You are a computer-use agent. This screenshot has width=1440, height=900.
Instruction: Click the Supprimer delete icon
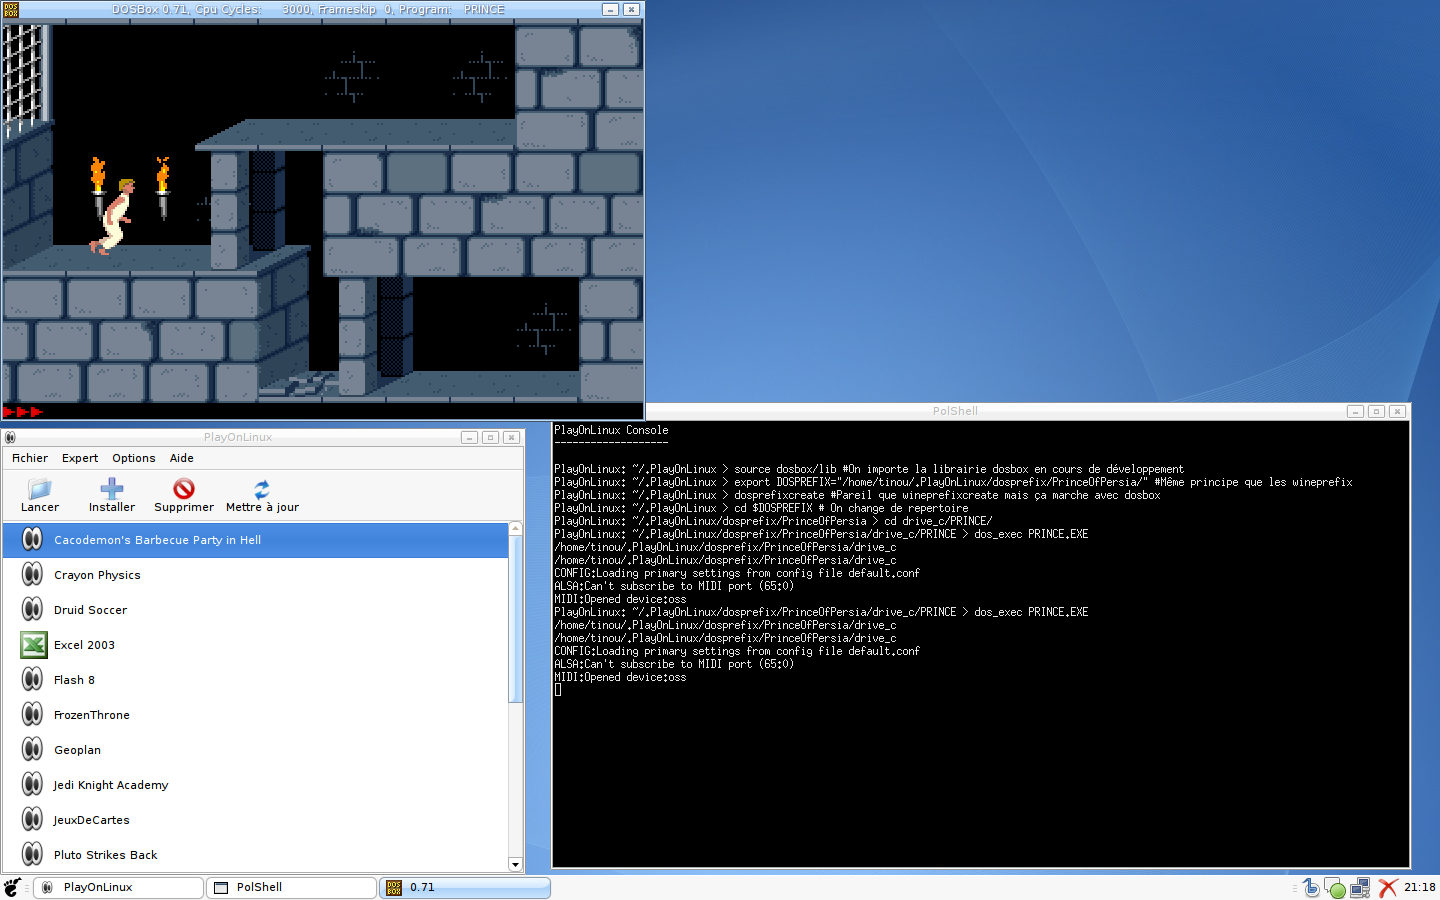tap(184, 489)
